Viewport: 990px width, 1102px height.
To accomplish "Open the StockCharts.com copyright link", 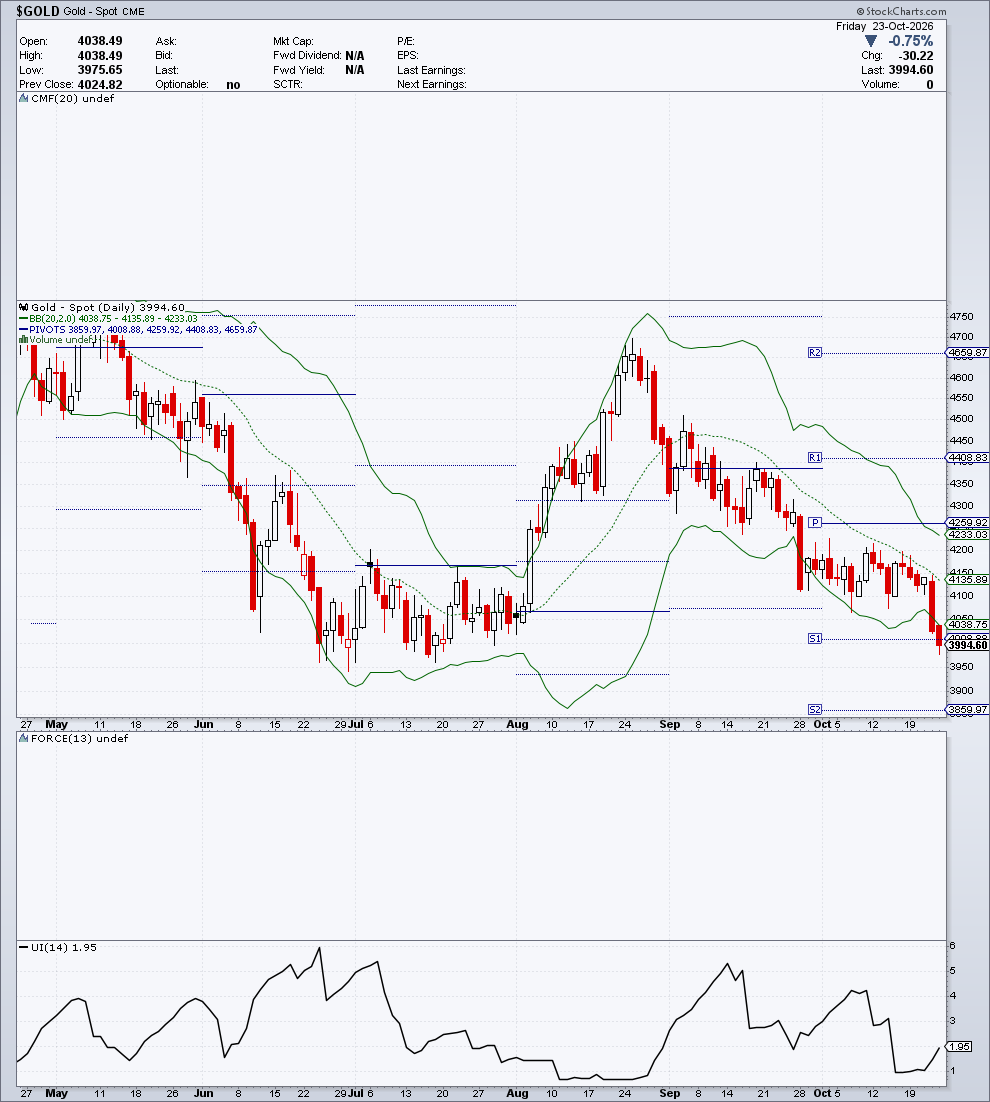I will (901, 11).
